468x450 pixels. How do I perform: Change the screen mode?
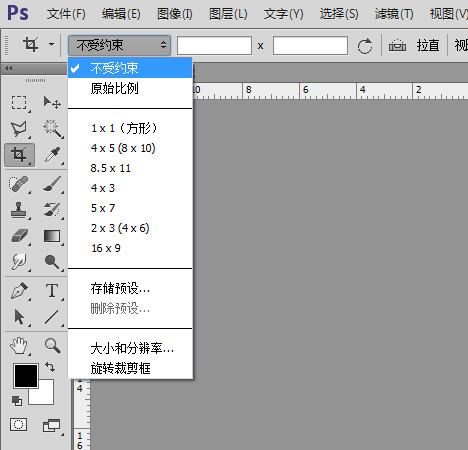52,425
